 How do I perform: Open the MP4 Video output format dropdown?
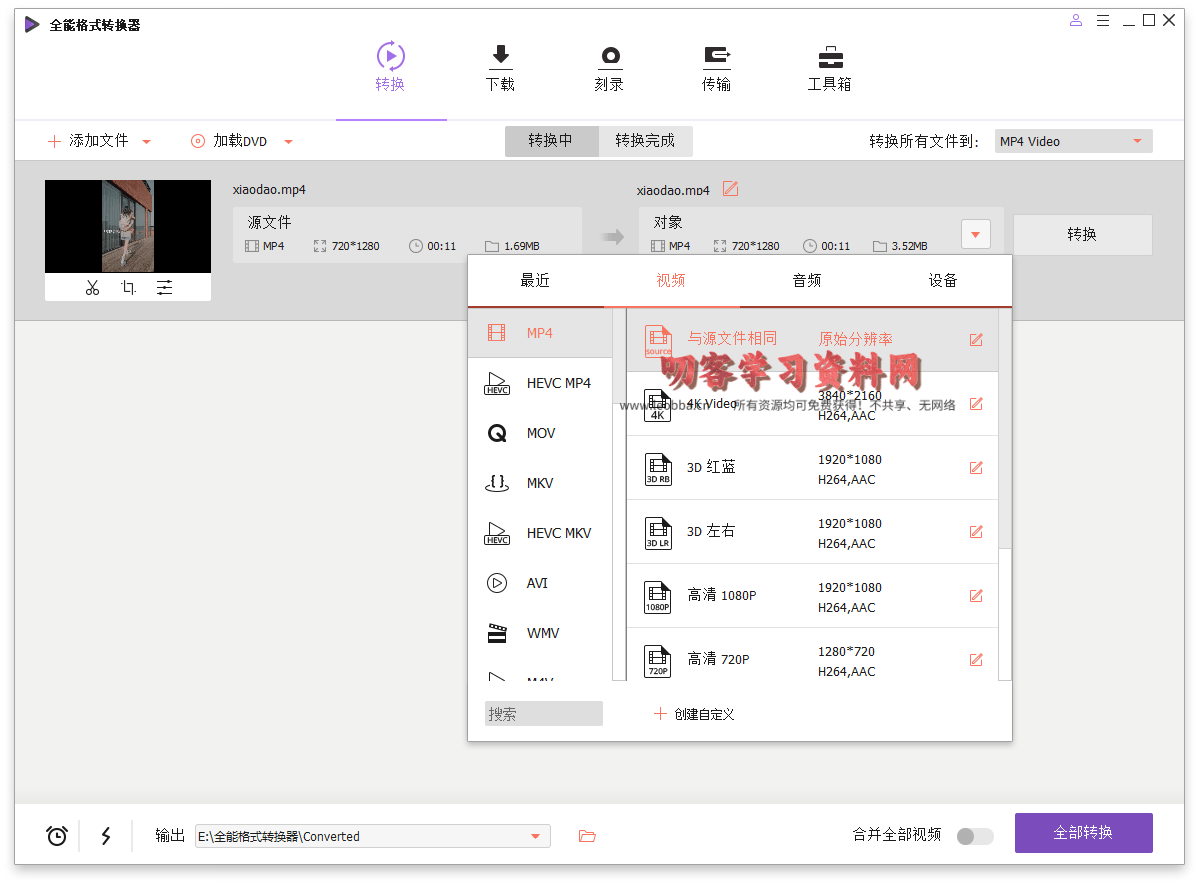tap(1073, 142)
